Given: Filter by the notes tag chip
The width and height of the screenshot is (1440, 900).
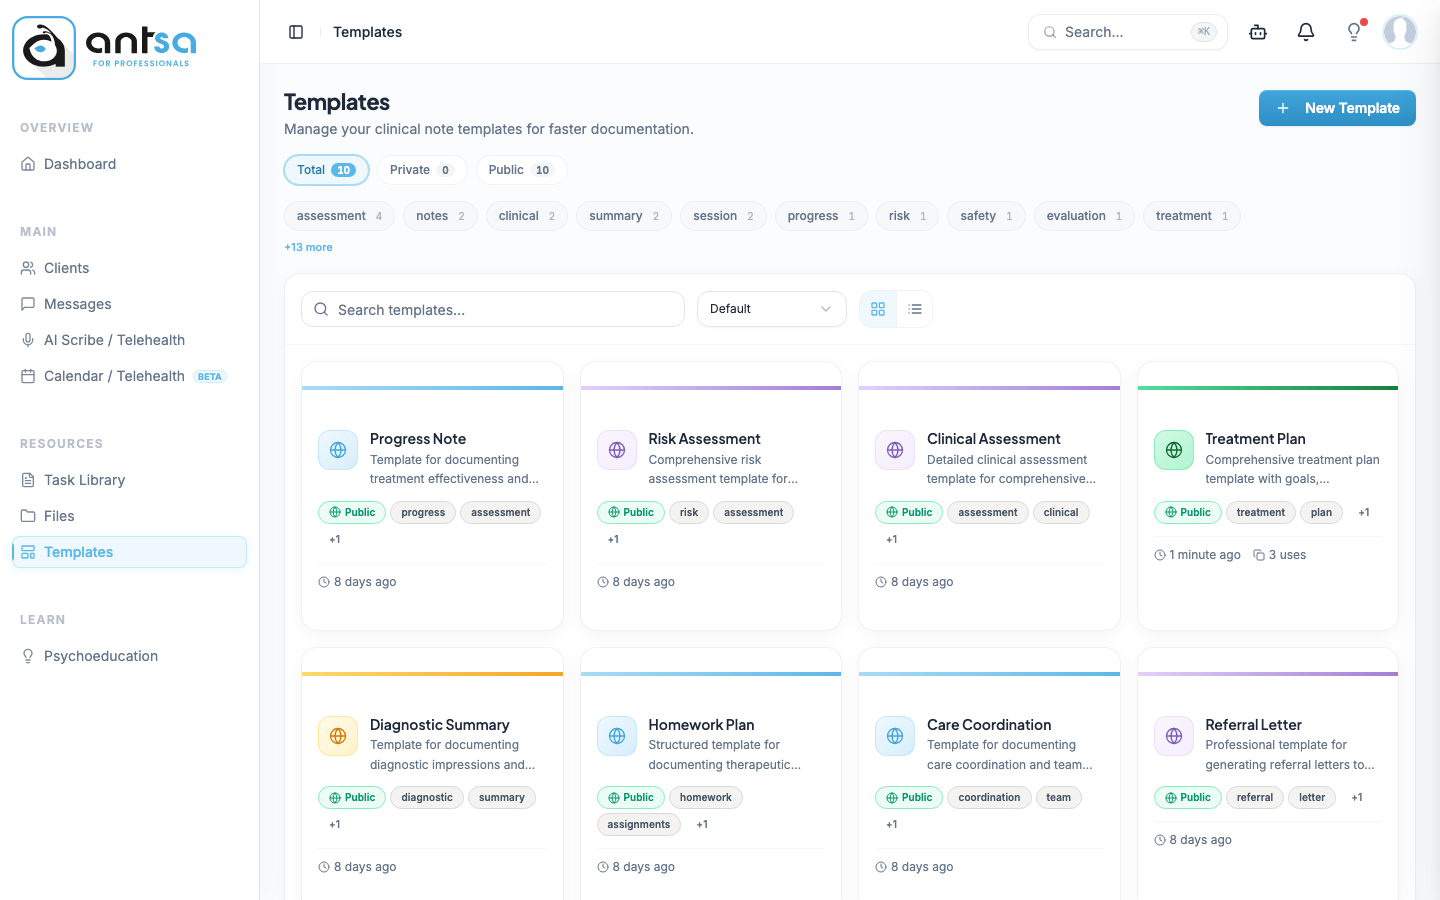Looking at the screenshot, I should pyautogui.click(x=440, y=216).
